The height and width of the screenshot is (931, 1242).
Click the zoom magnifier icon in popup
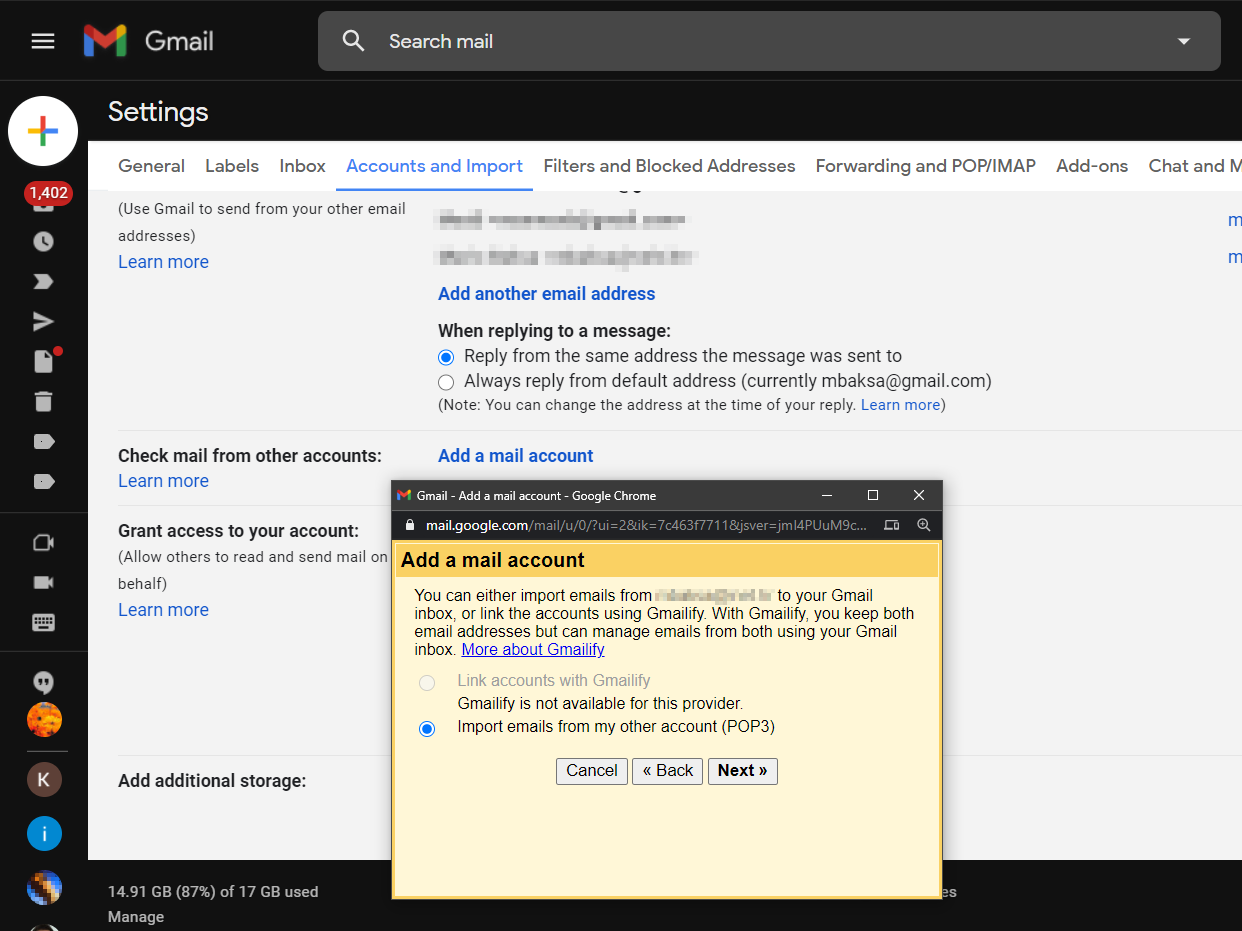click(x=923, y=525)
